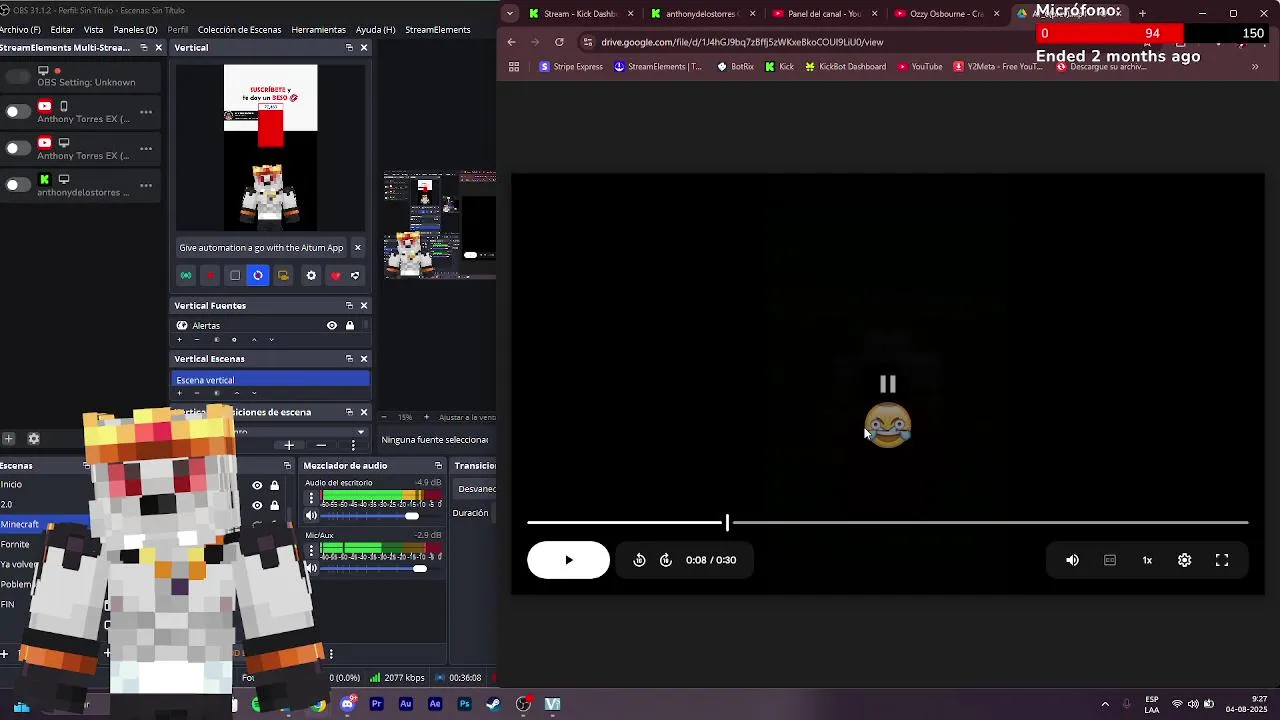Start vertical recording with red dot icon

coord(210,275)
